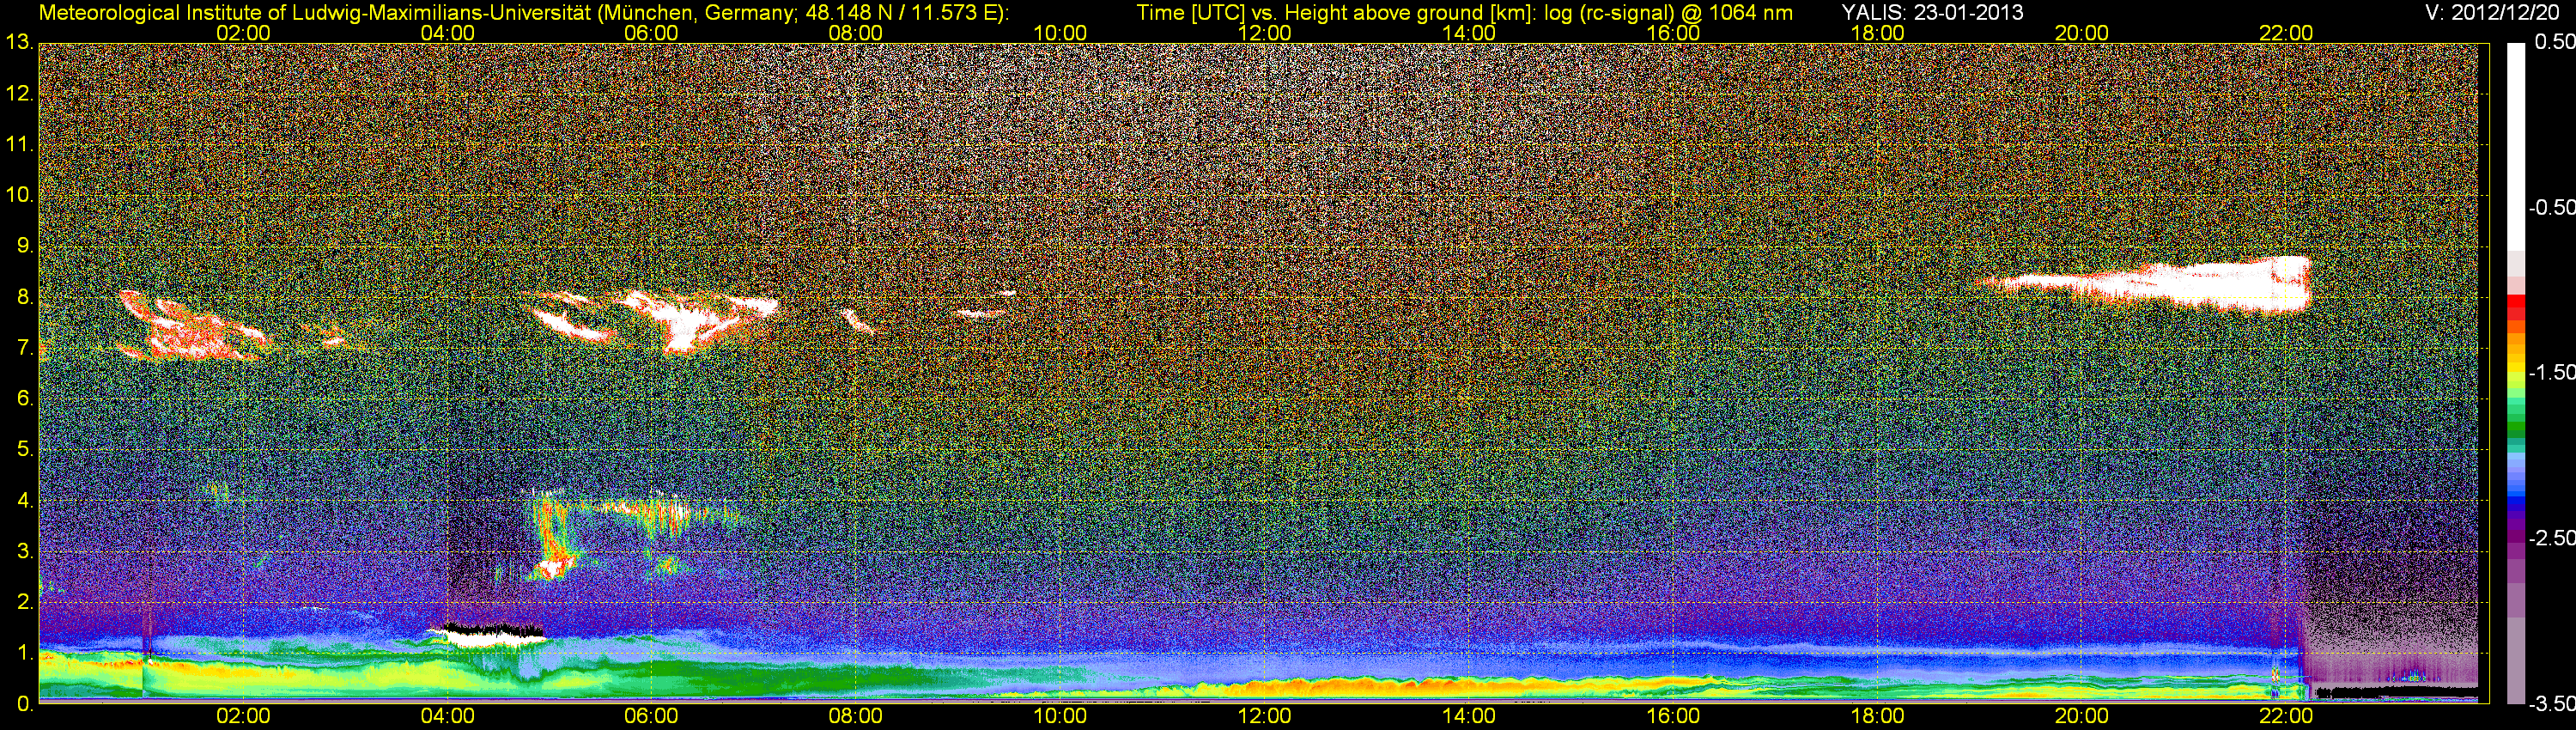The image size is (2576, 730).
Task: Click the 02:00 label on the top time axis
Action: click(243, 33)
